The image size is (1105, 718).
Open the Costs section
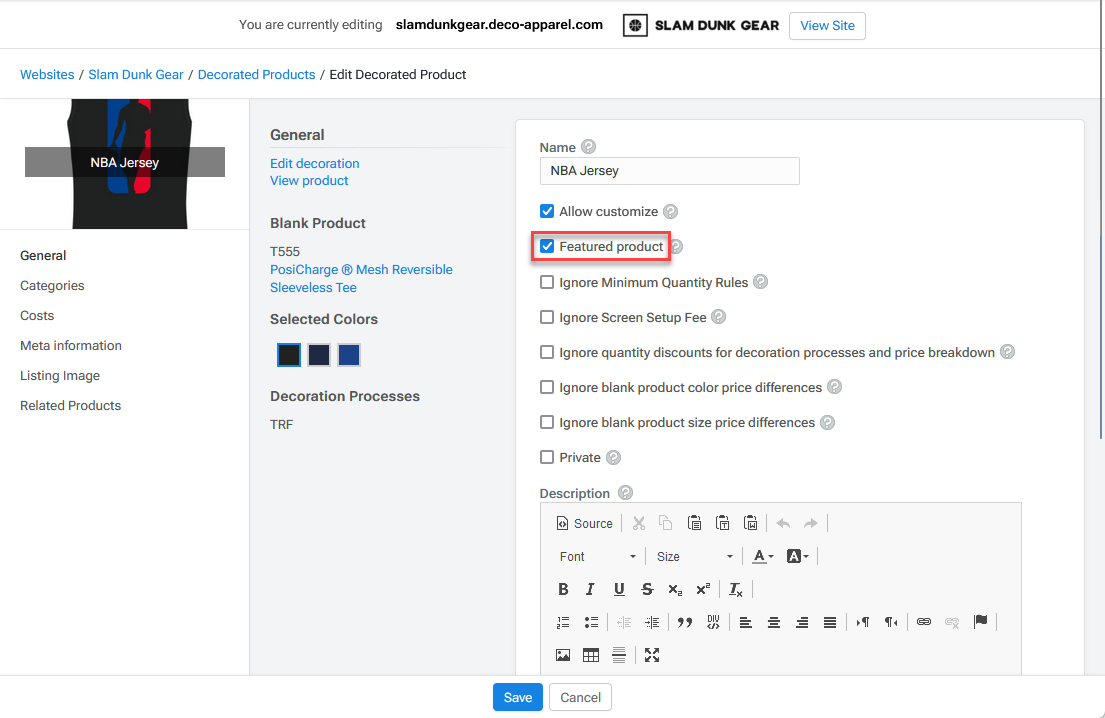coord(37,316)
